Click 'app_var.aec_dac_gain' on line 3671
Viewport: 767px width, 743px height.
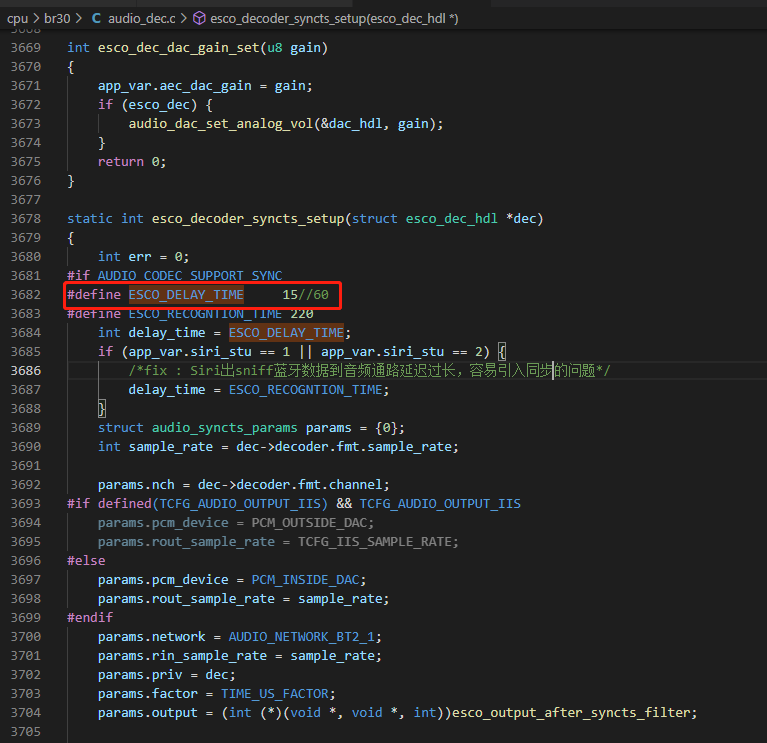[175, 86]
